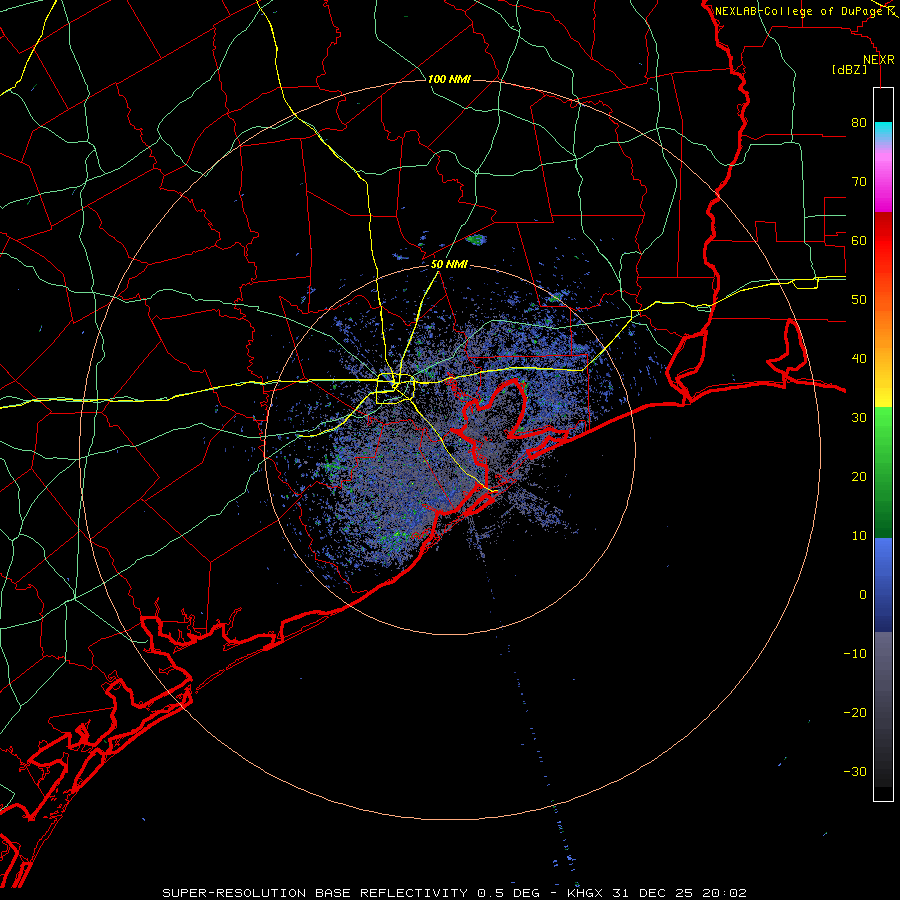Screen dimensions: 900x900
Task: Click the [dBZ] legend unit label
Action: pyautogui.click(x=849, y=69)
